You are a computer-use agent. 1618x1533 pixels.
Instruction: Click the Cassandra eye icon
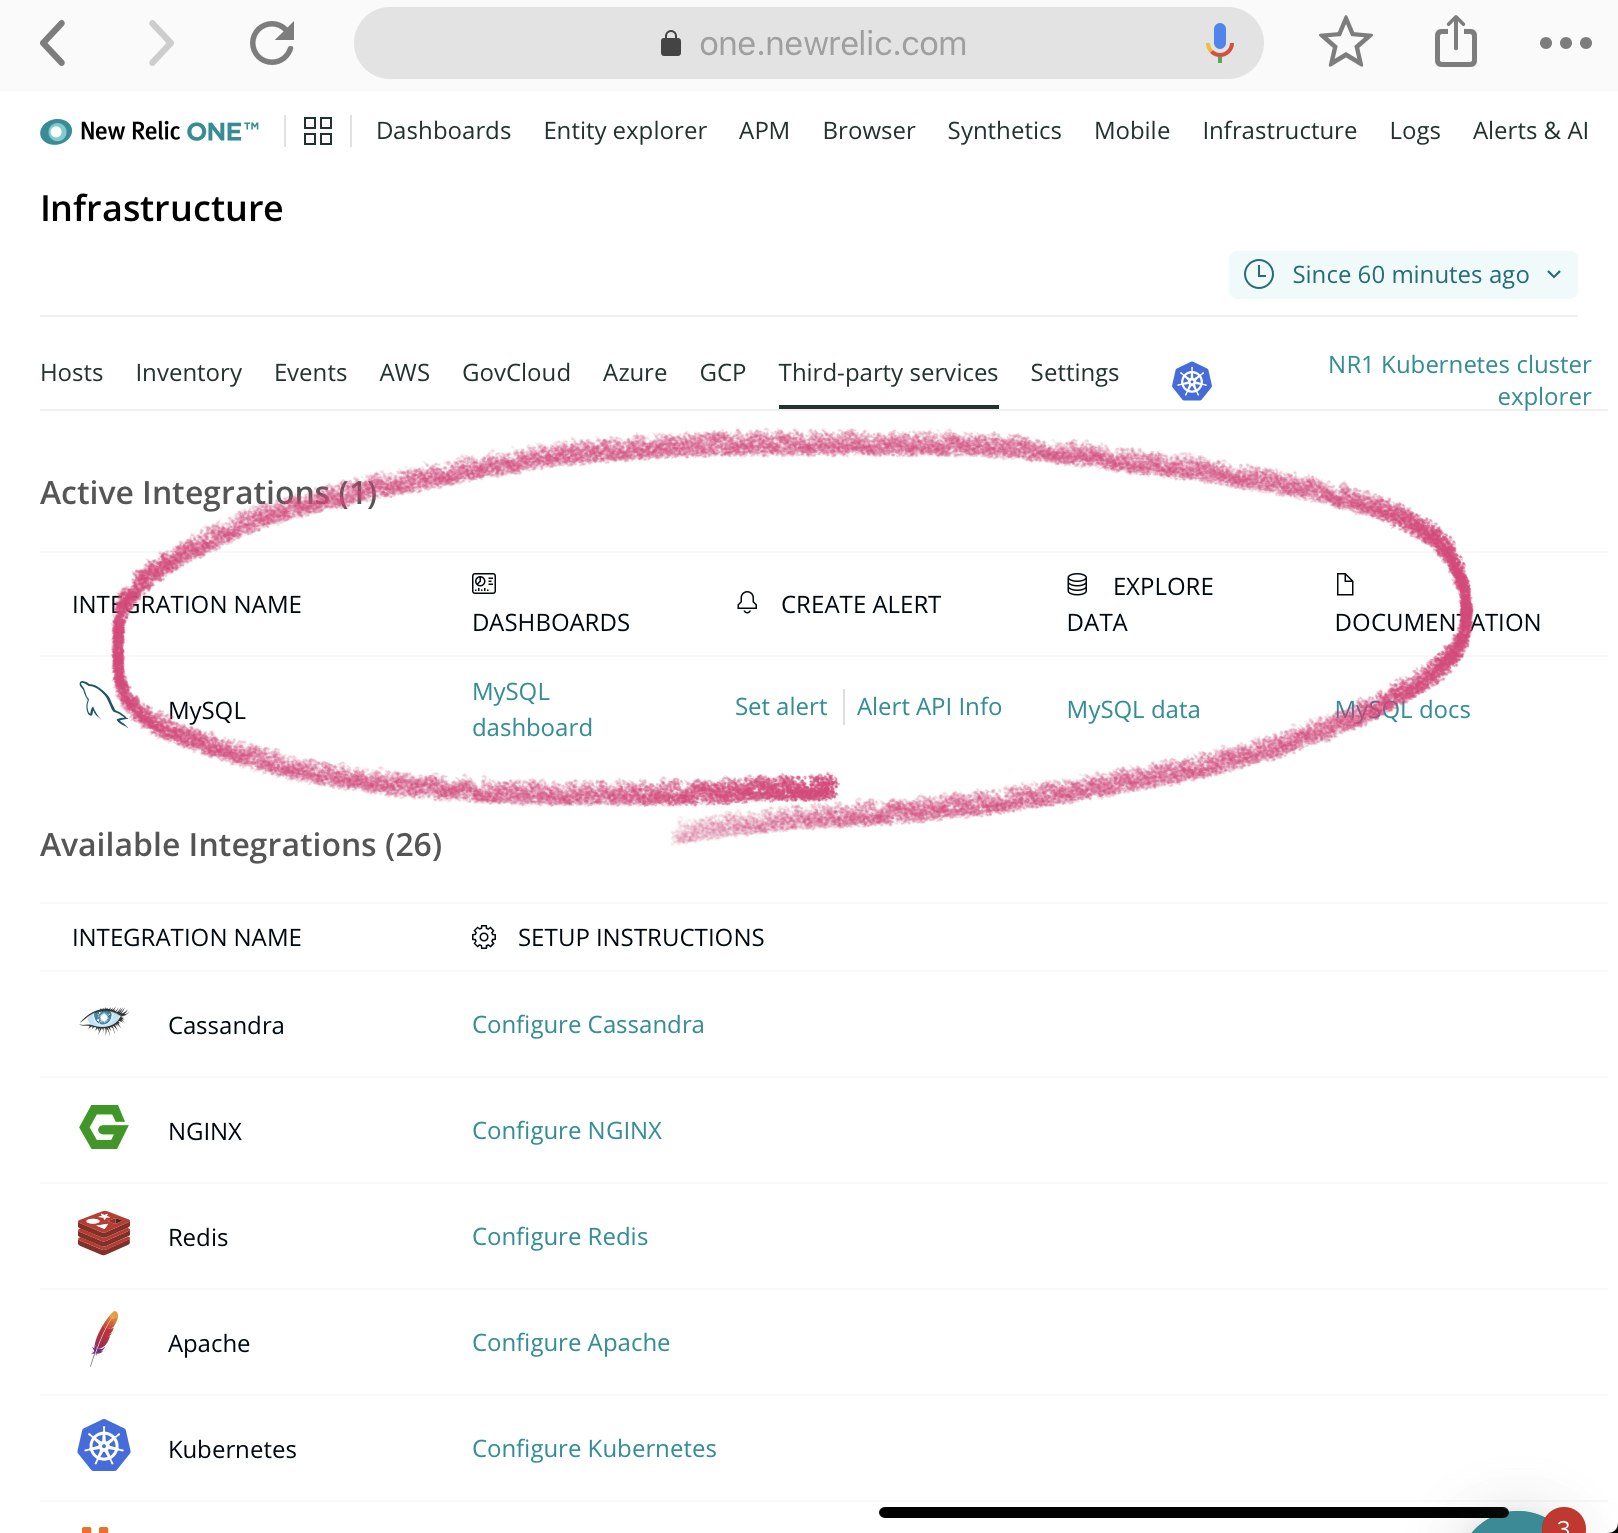tap(103, 1020)
